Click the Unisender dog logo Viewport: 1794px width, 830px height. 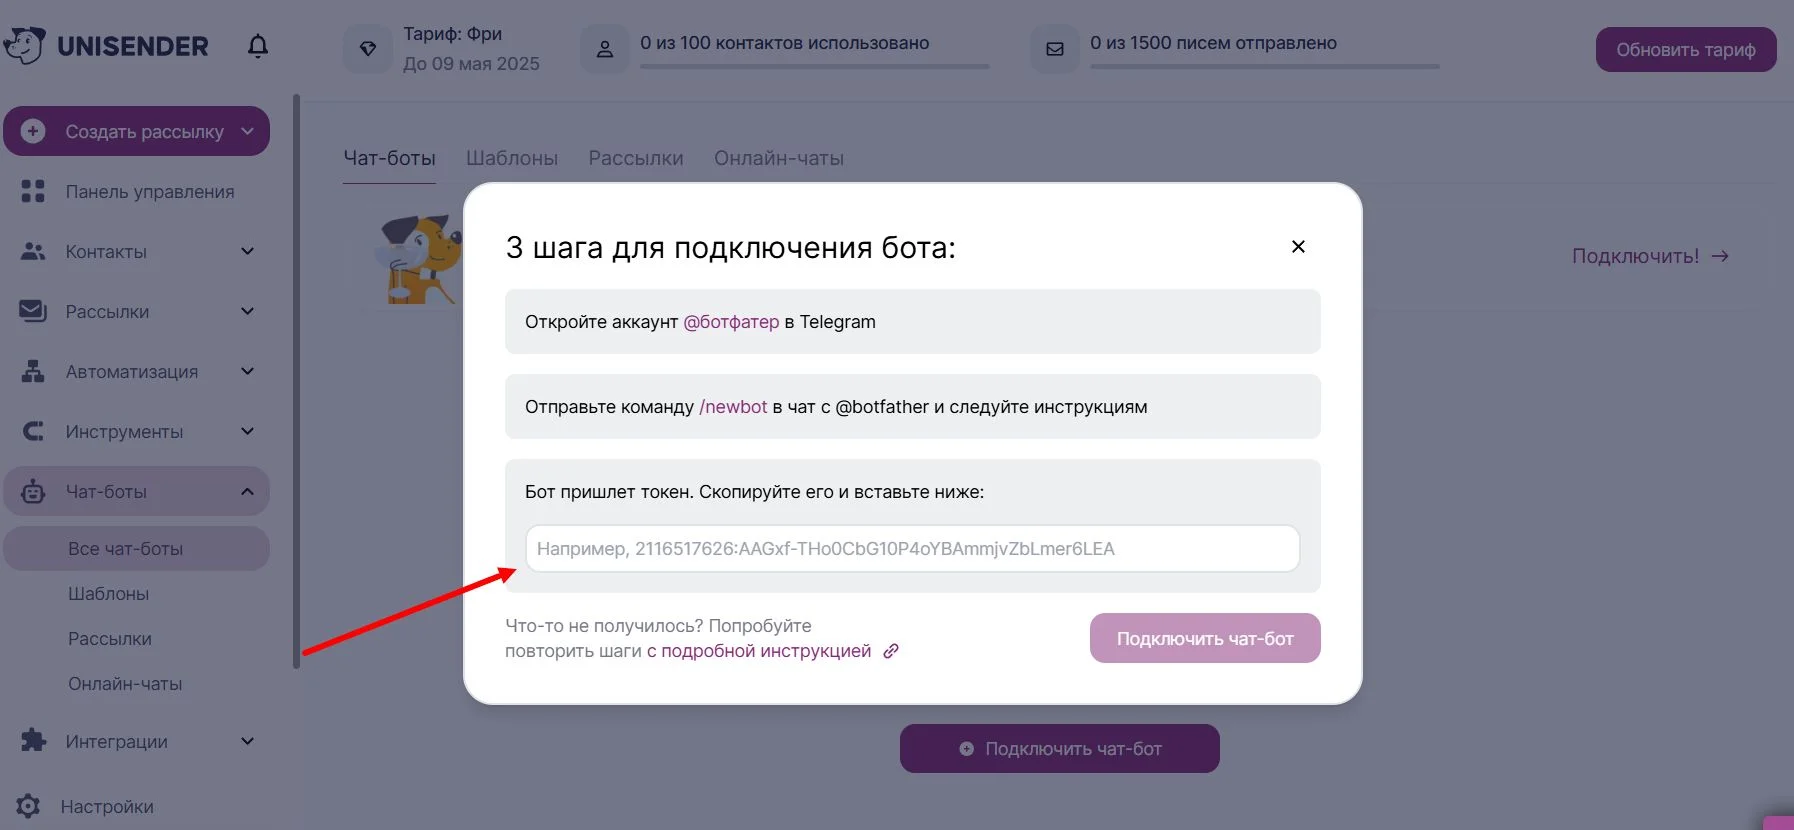pos(25,45)
